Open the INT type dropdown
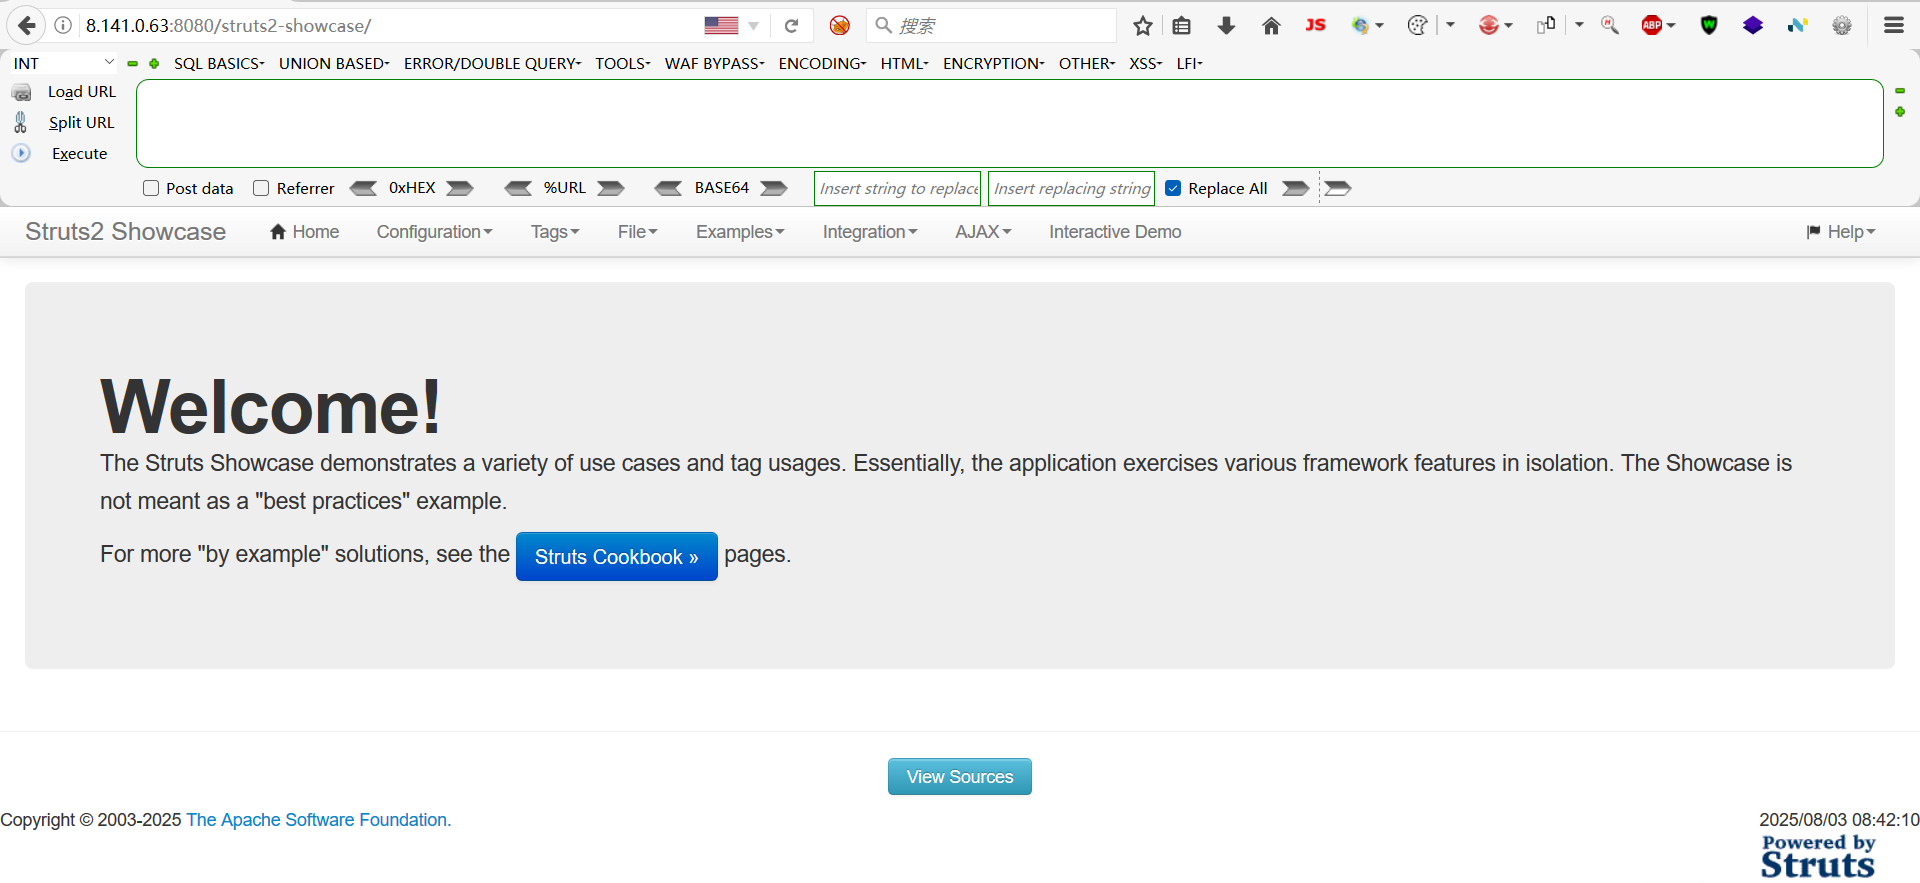The image size is (1920, 883). [x=64, y=63]
